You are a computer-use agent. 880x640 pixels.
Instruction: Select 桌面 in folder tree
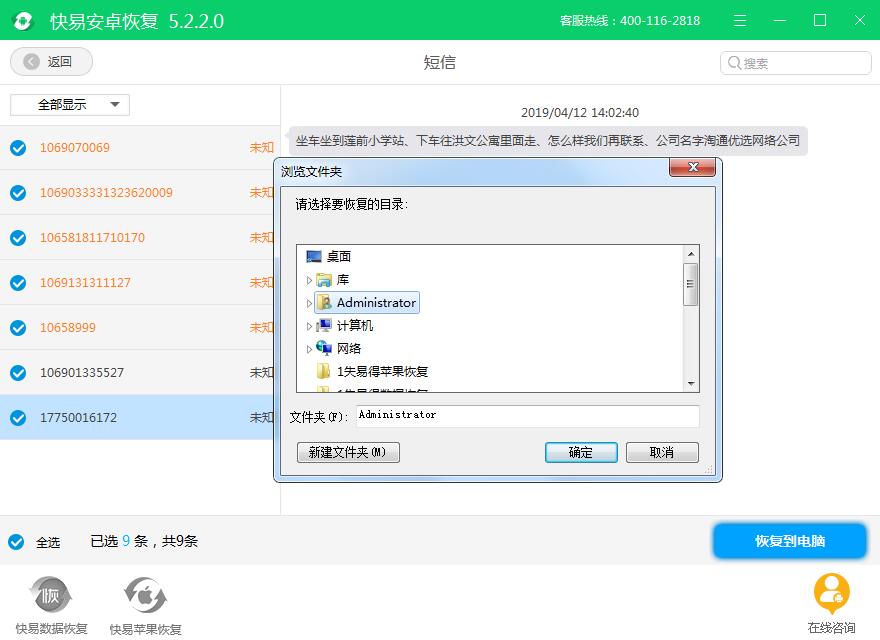338,257
